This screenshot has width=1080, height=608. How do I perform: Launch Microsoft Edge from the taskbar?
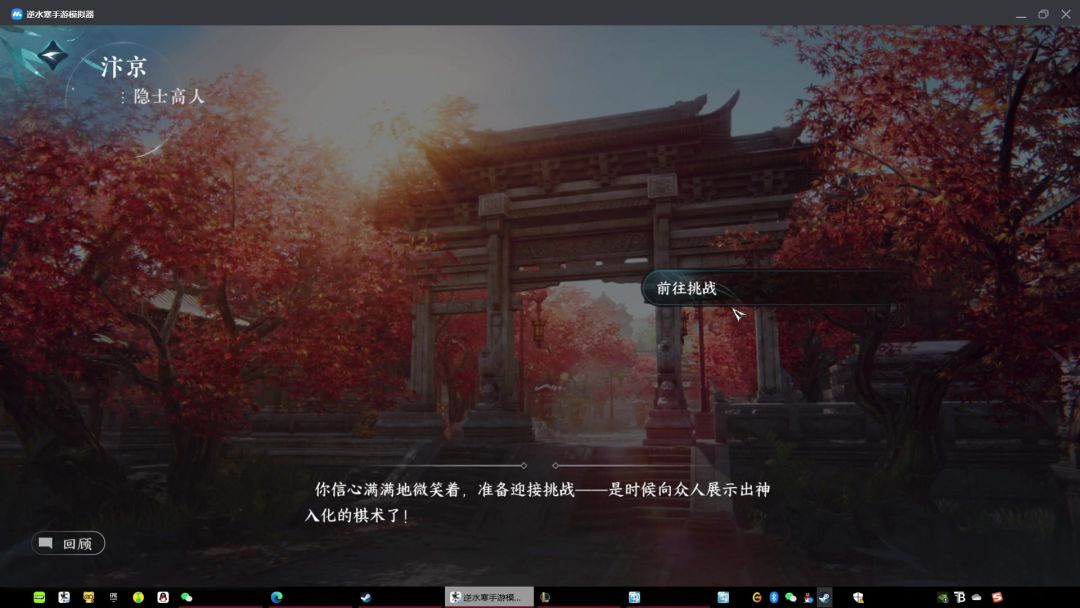277,597
